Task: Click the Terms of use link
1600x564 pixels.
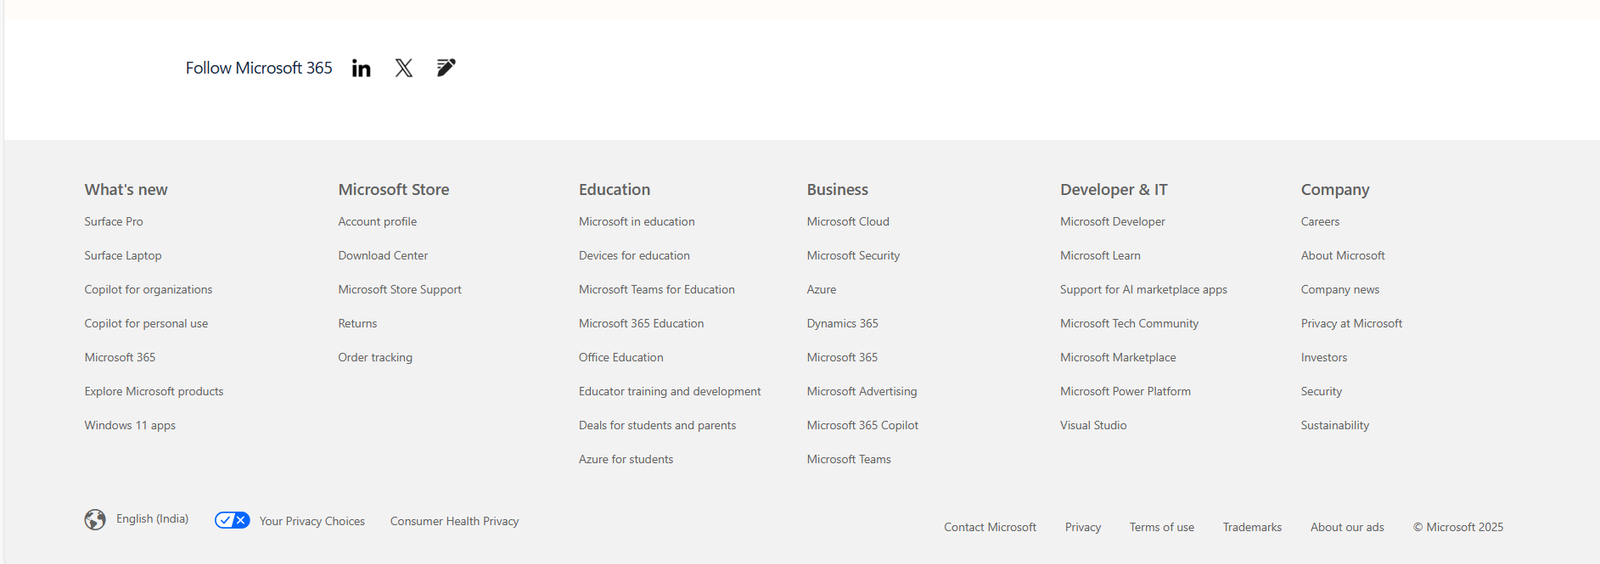Action: [1161, 528]
